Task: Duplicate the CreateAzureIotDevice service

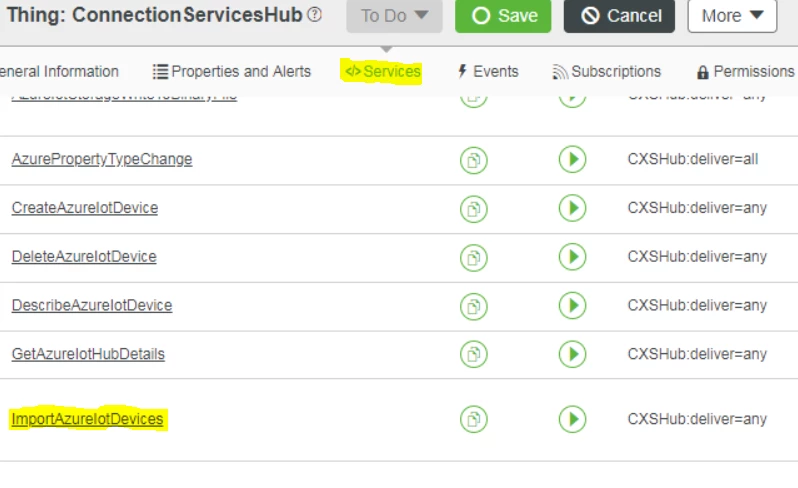Action: pyautogui.click(x=474, y=209)
